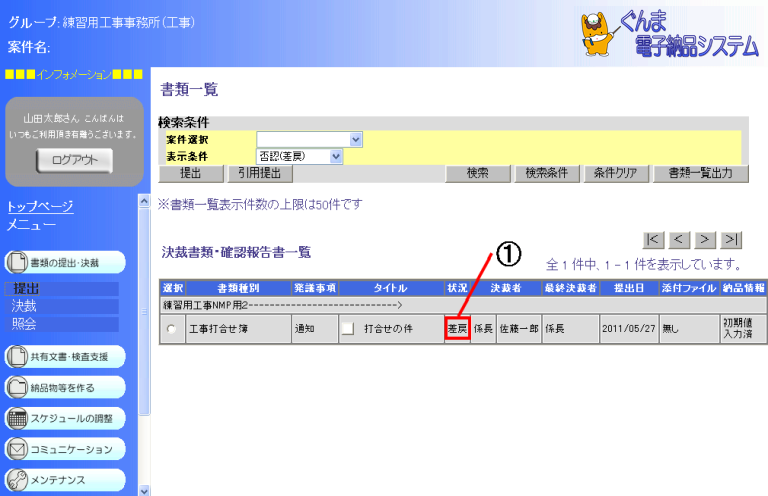Open スケジュールの調整 calendar icon
This screenshot has height=496, width=768.
coord(17,418)
